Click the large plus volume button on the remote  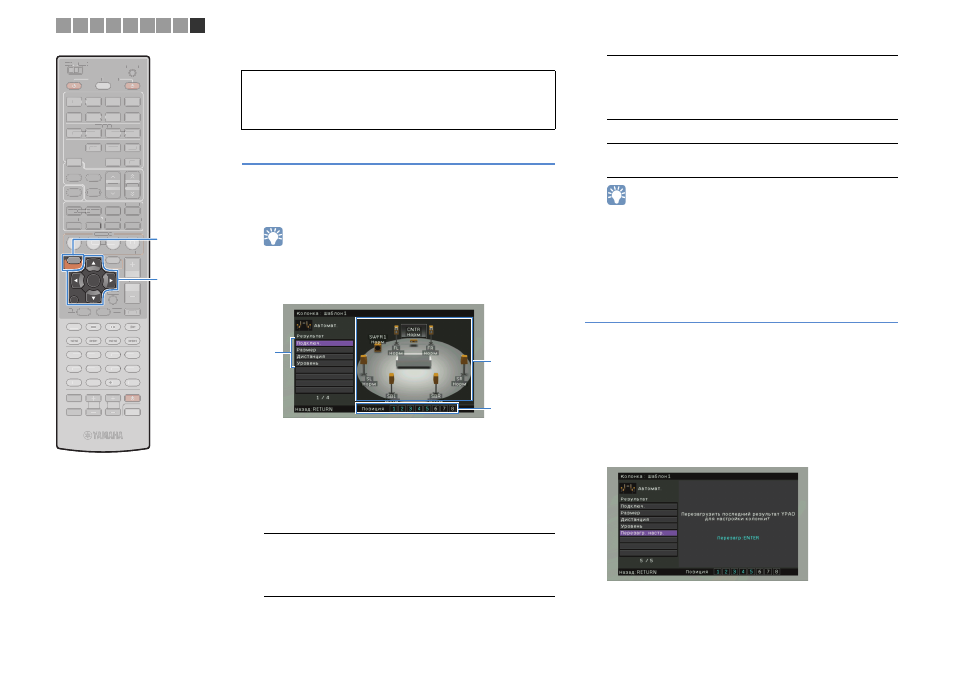pyautogui.click(x=132, y=266)
